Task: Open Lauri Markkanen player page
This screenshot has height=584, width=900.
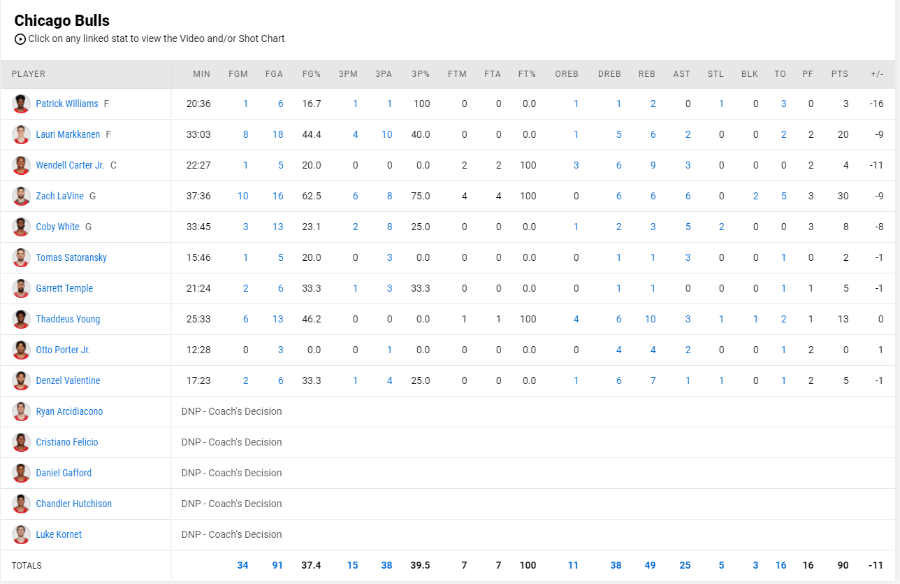Action: pos(68,134)
